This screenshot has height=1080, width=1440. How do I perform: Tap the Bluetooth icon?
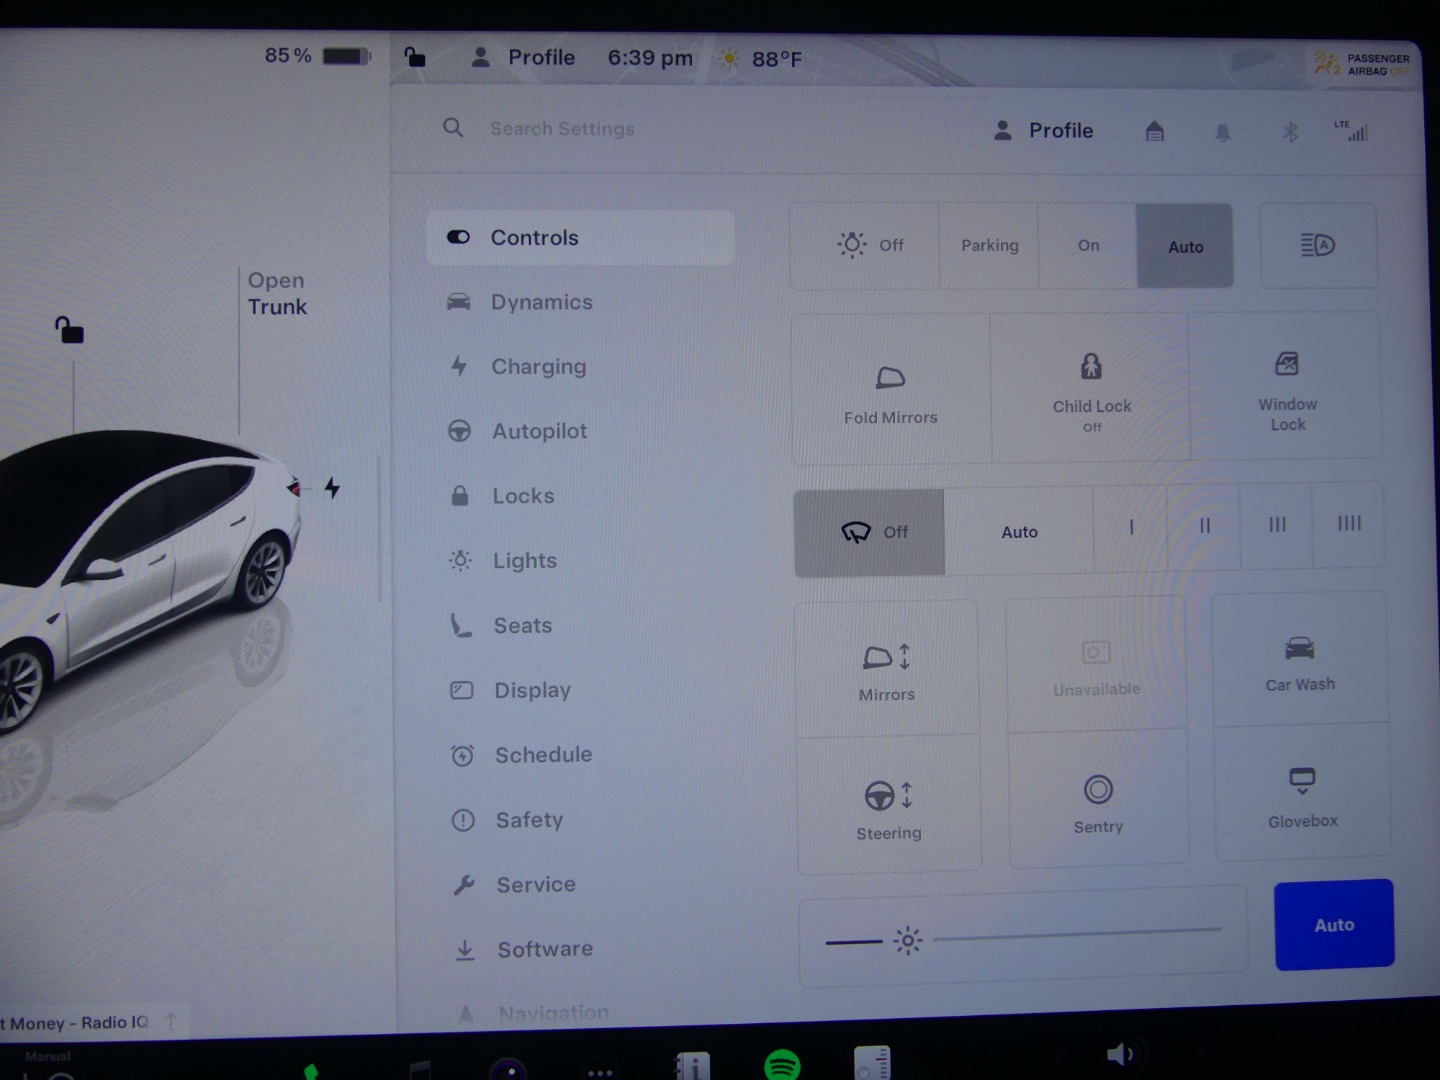coord(1290,132)
